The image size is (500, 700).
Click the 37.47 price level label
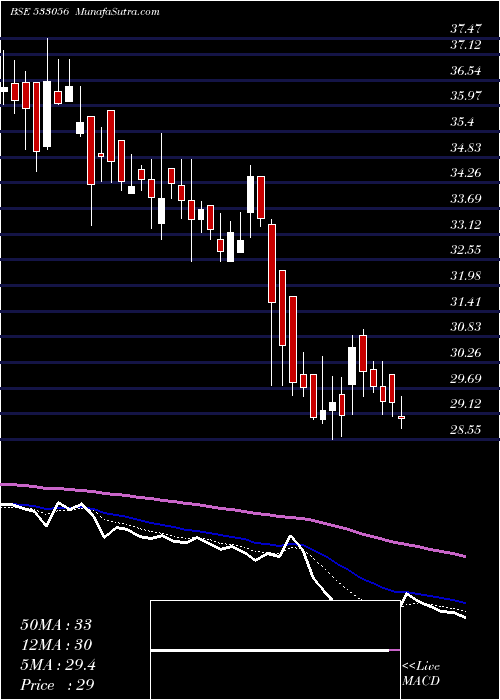pyautogui.click(x=466, y=29)
